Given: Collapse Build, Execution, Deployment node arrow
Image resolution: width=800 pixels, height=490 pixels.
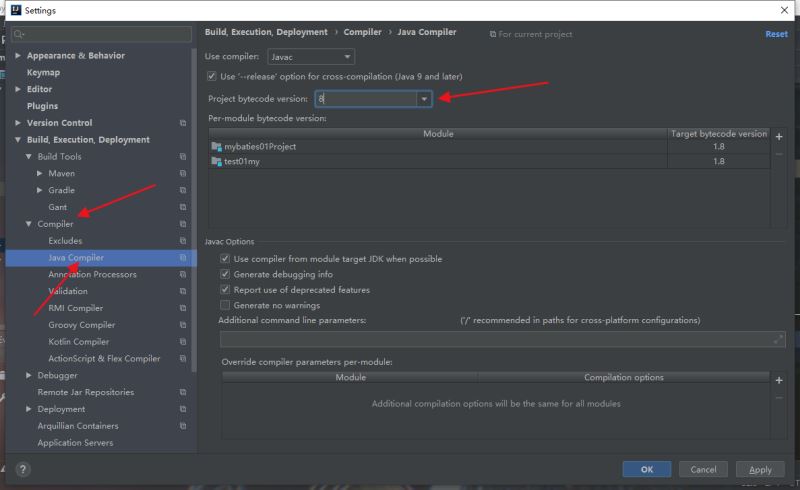Looking at the screenshot, I should pos(18,139).
